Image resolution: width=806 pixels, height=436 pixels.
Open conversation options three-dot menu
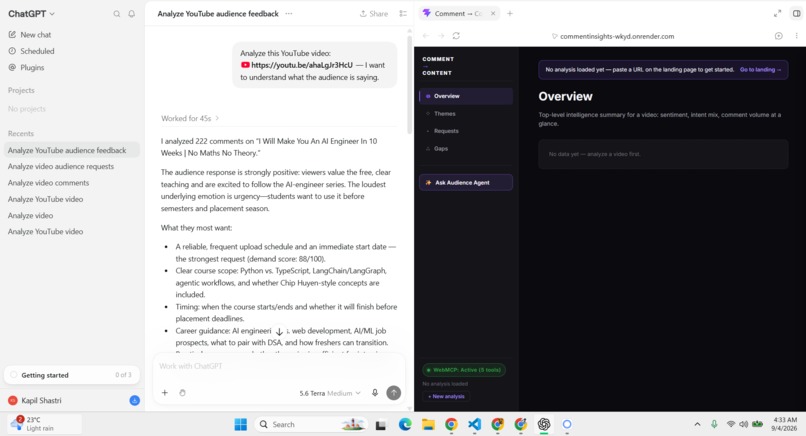289,14
